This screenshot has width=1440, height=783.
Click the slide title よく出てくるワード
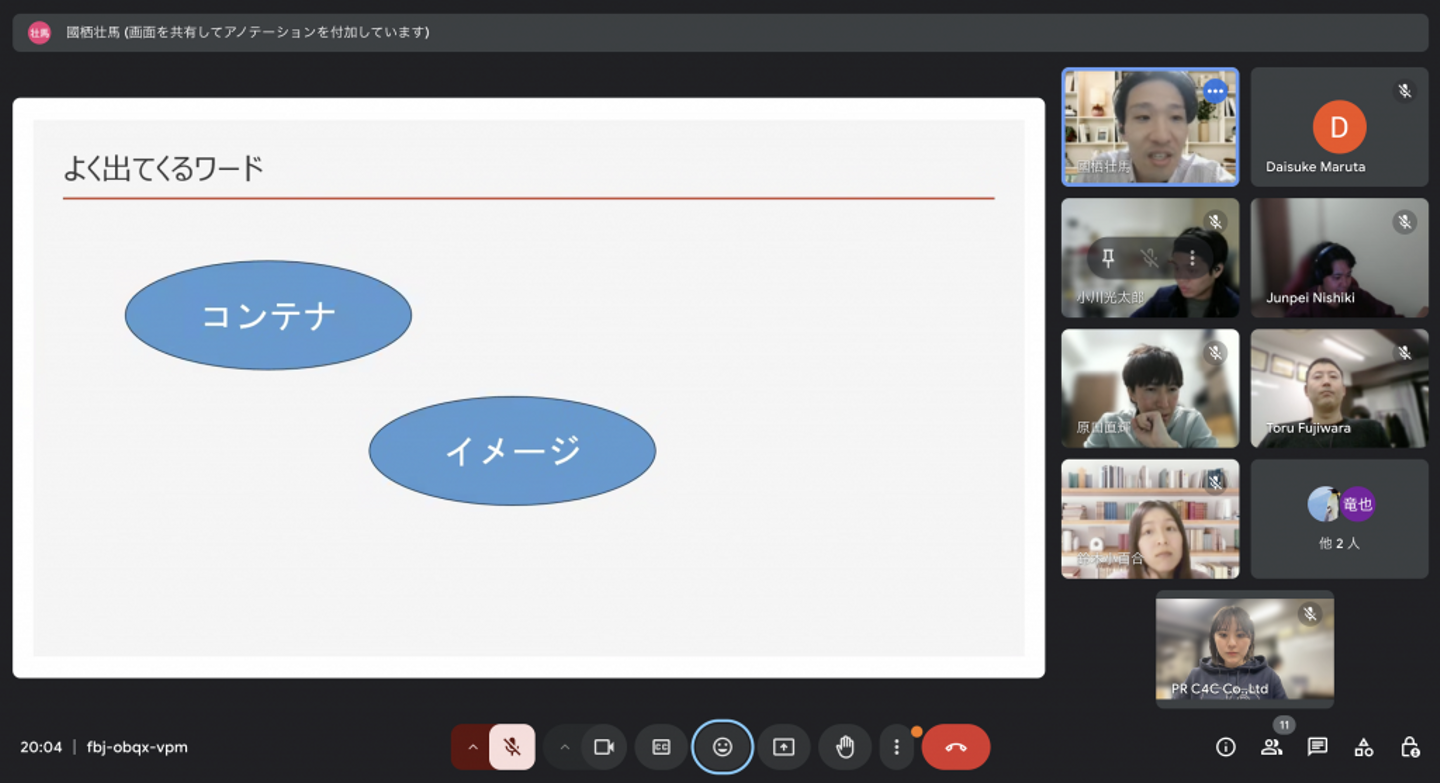click(x=163, y=168)
